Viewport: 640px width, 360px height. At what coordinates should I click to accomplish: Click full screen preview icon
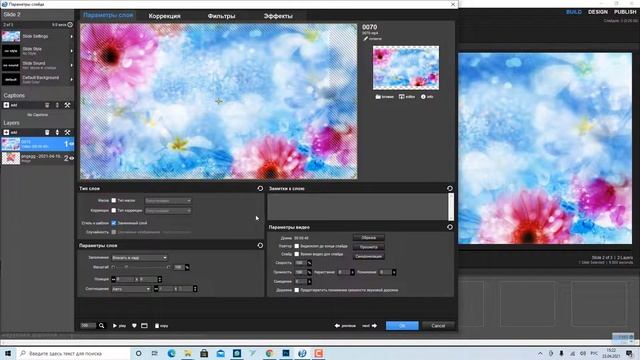(144, 326)
